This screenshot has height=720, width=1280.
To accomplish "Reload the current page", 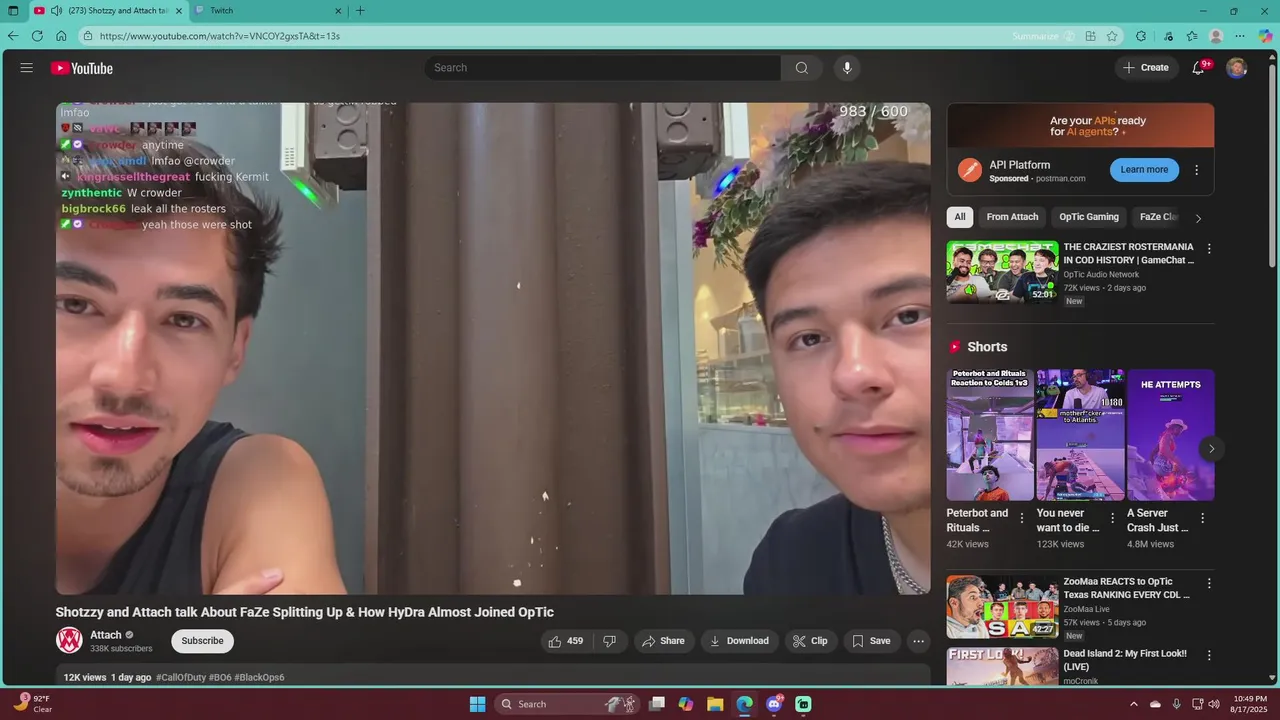I will [37, 36].
